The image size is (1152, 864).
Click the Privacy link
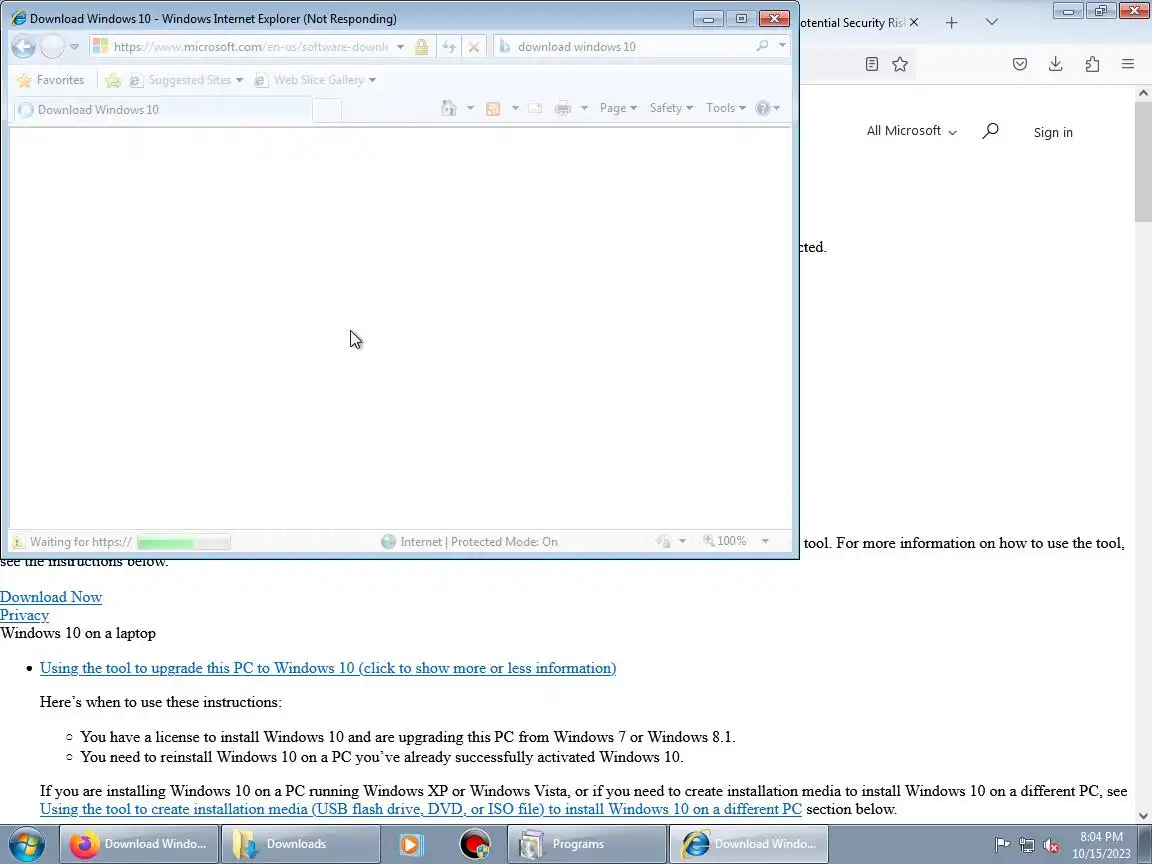[24, 615]
